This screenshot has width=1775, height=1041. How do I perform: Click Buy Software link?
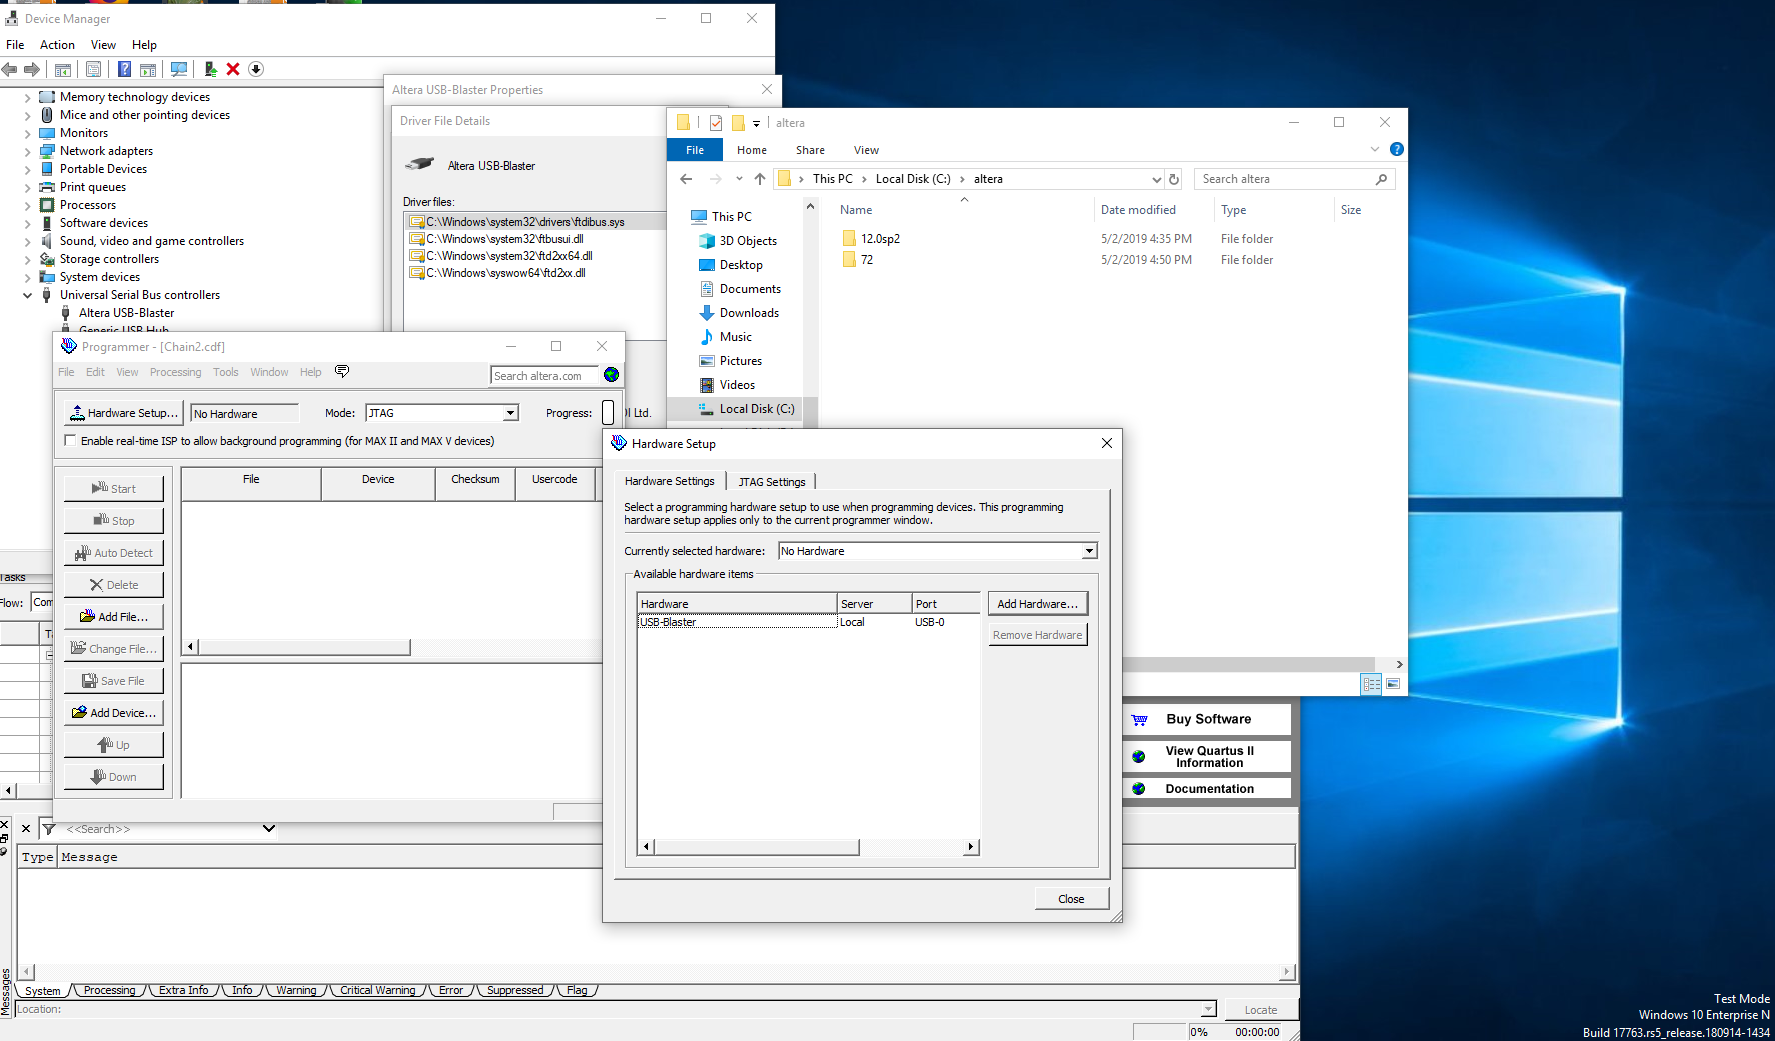(x=1208, y=719)
